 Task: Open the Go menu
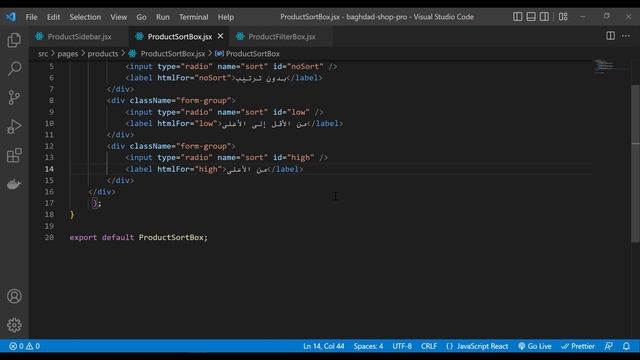(x=141, y=17)
